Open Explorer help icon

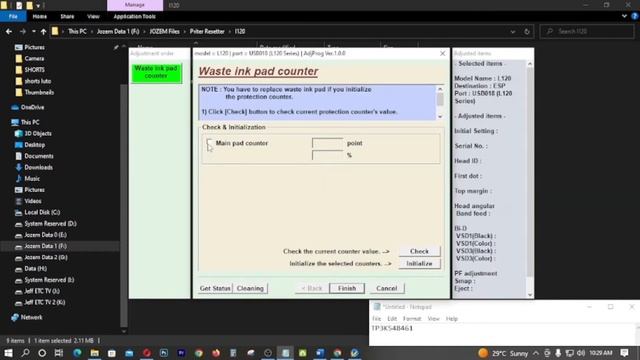click(635, 16)
